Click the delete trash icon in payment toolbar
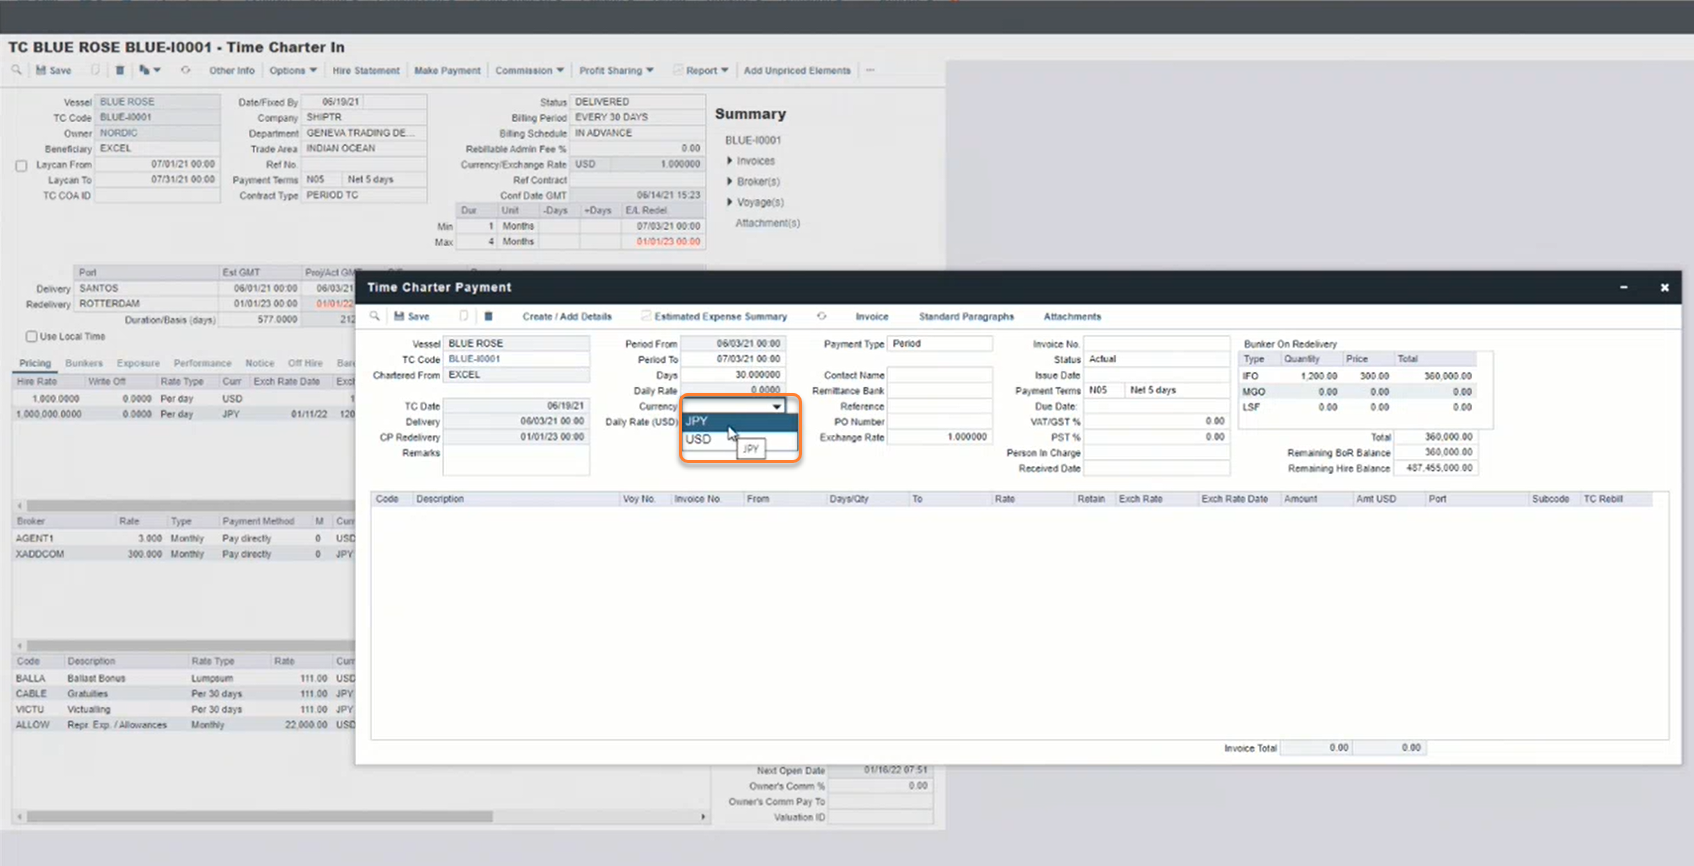 click(x=488, y=316)
